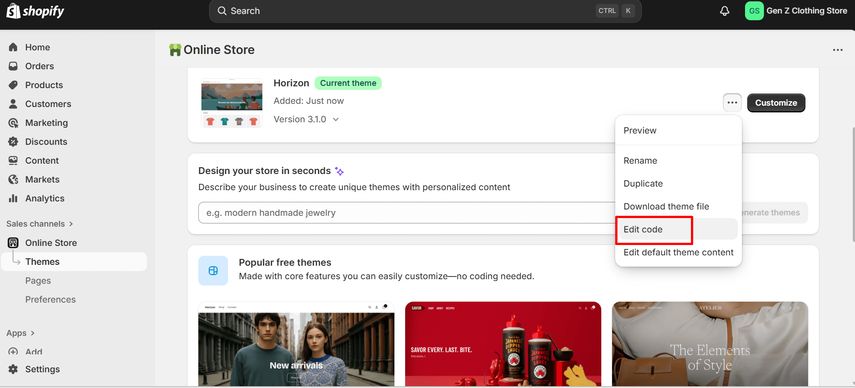
Task: Open Preferences under Online Store
Action: 50,300
